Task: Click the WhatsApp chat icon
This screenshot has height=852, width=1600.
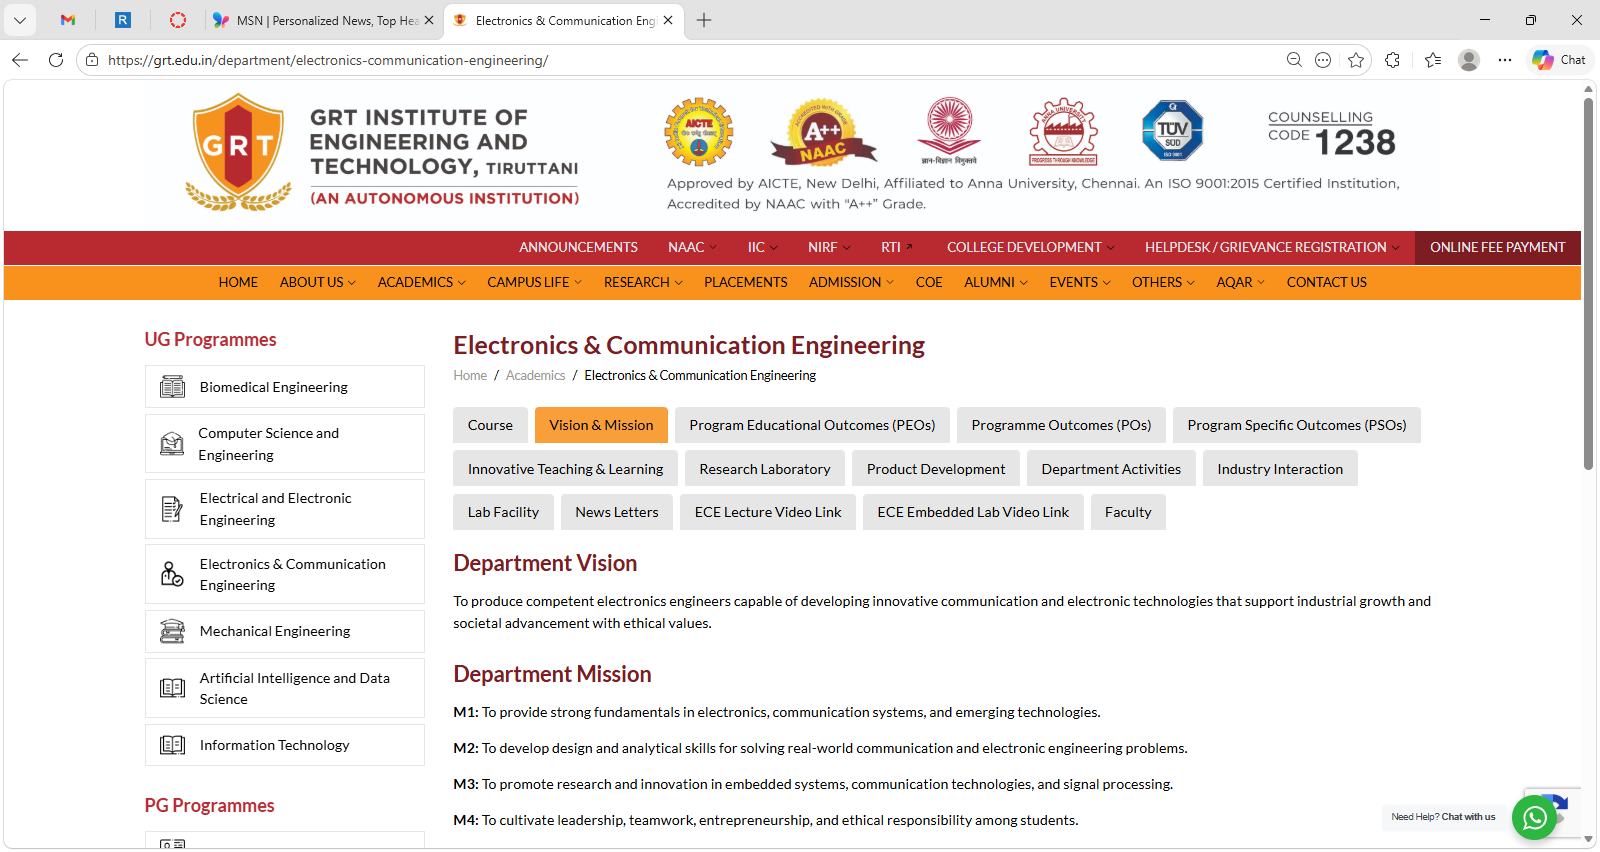Action: click(x=1534, y=818)
